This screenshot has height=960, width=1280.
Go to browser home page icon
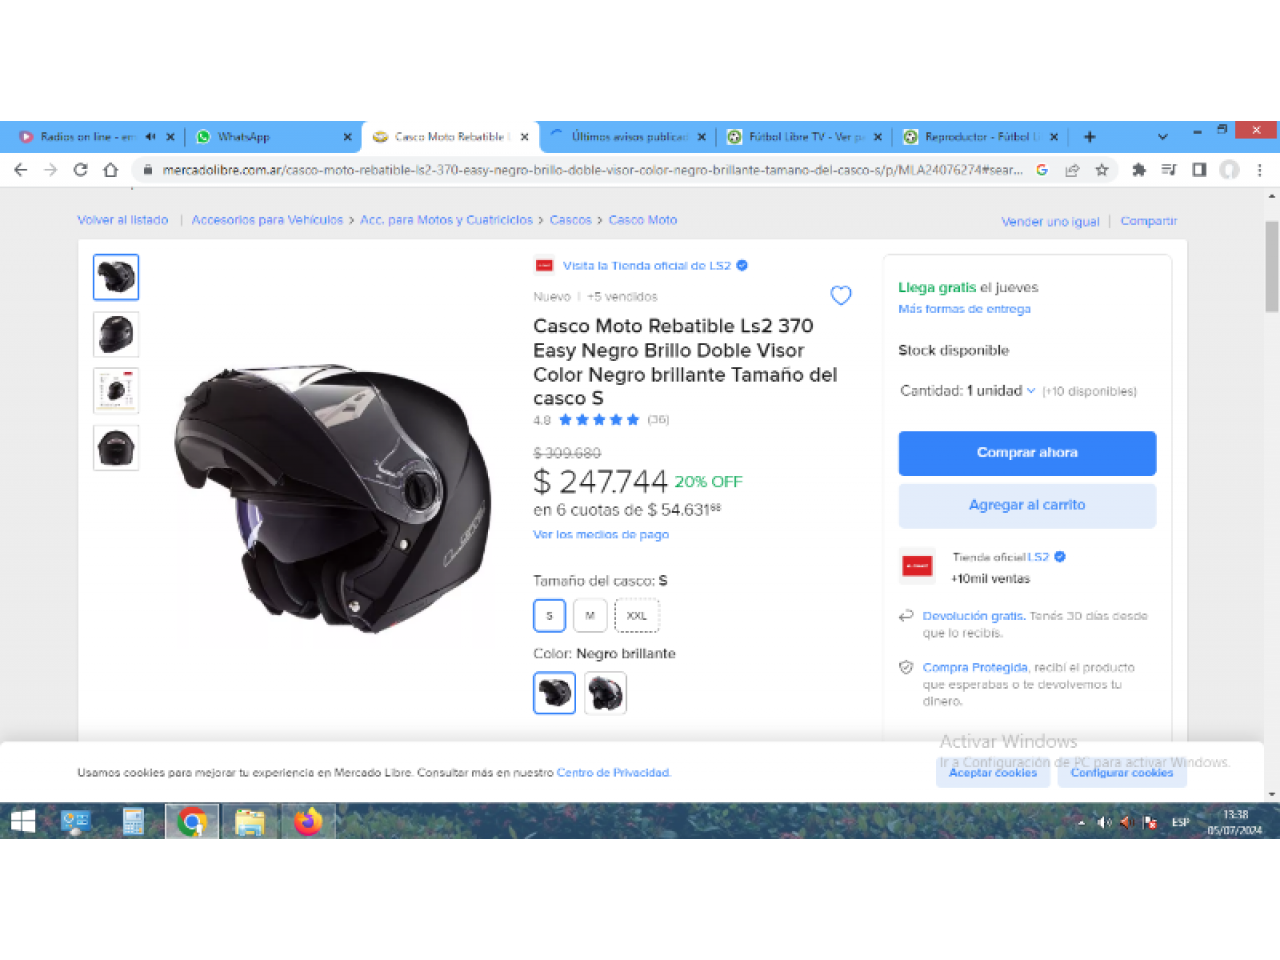tap(111, 170)
